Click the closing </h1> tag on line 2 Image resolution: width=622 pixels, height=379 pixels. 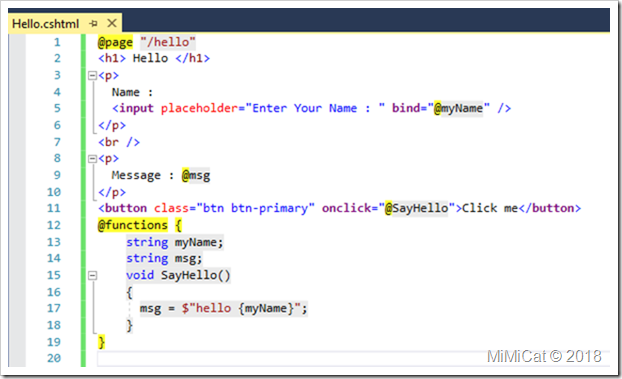point(192,59)
